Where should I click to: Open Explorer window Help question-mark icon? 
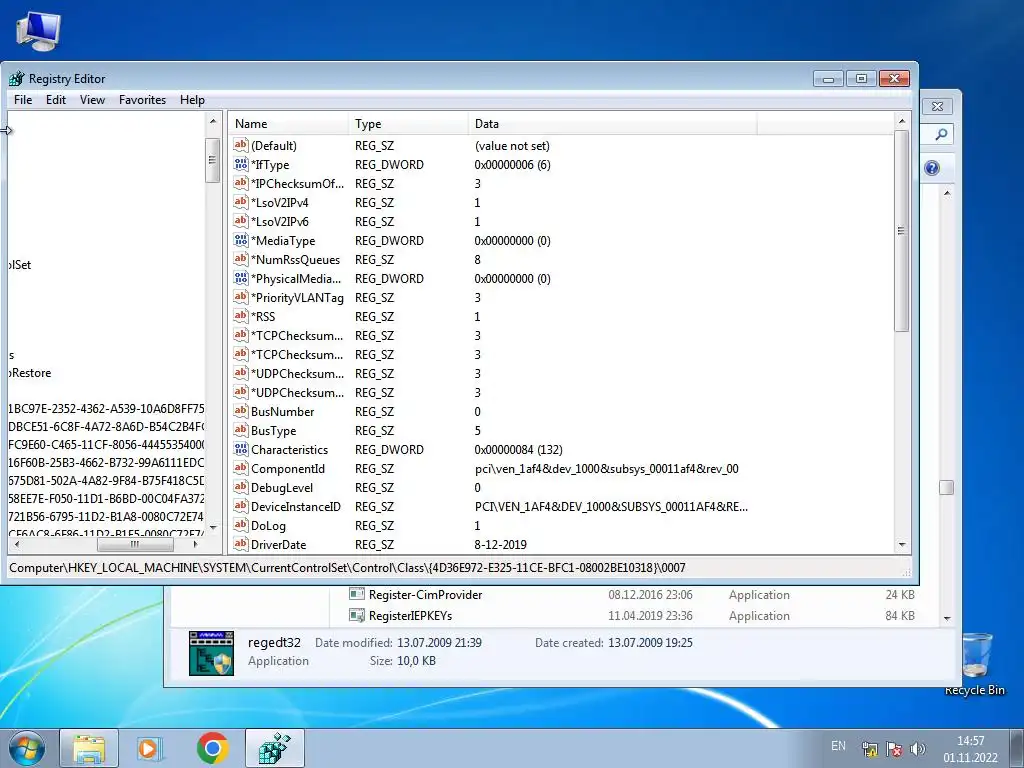tap(932, 168)
